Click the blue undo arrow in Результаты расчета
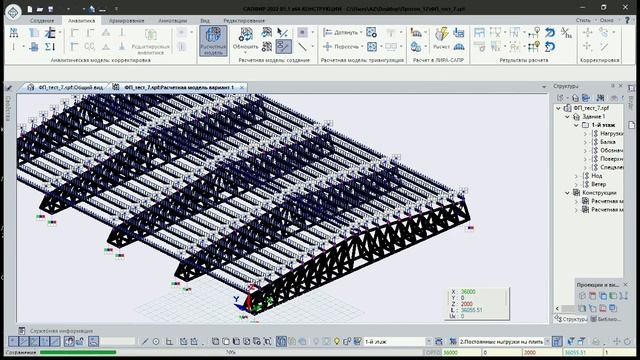Image resolution: width=640 pixels, height=360 pixels. 550,32
